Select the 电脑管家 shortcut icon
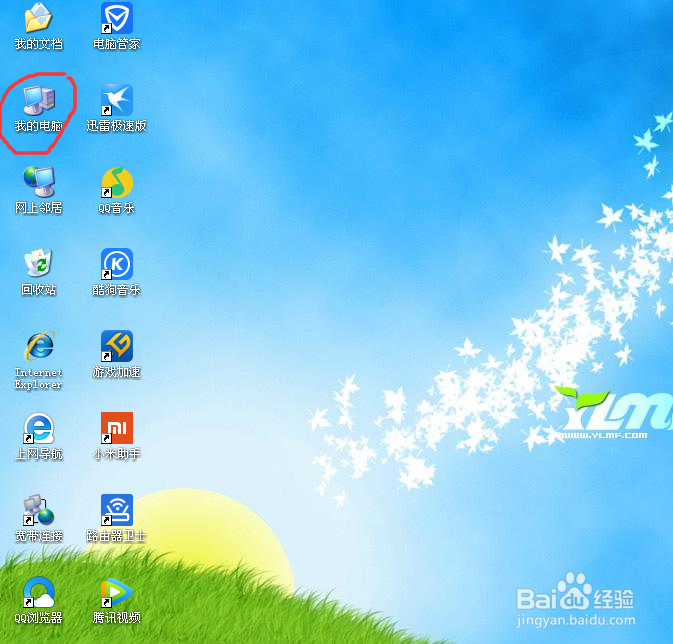Image resolution: width=673 pixels, height=644 pixels. pos(117,18)
